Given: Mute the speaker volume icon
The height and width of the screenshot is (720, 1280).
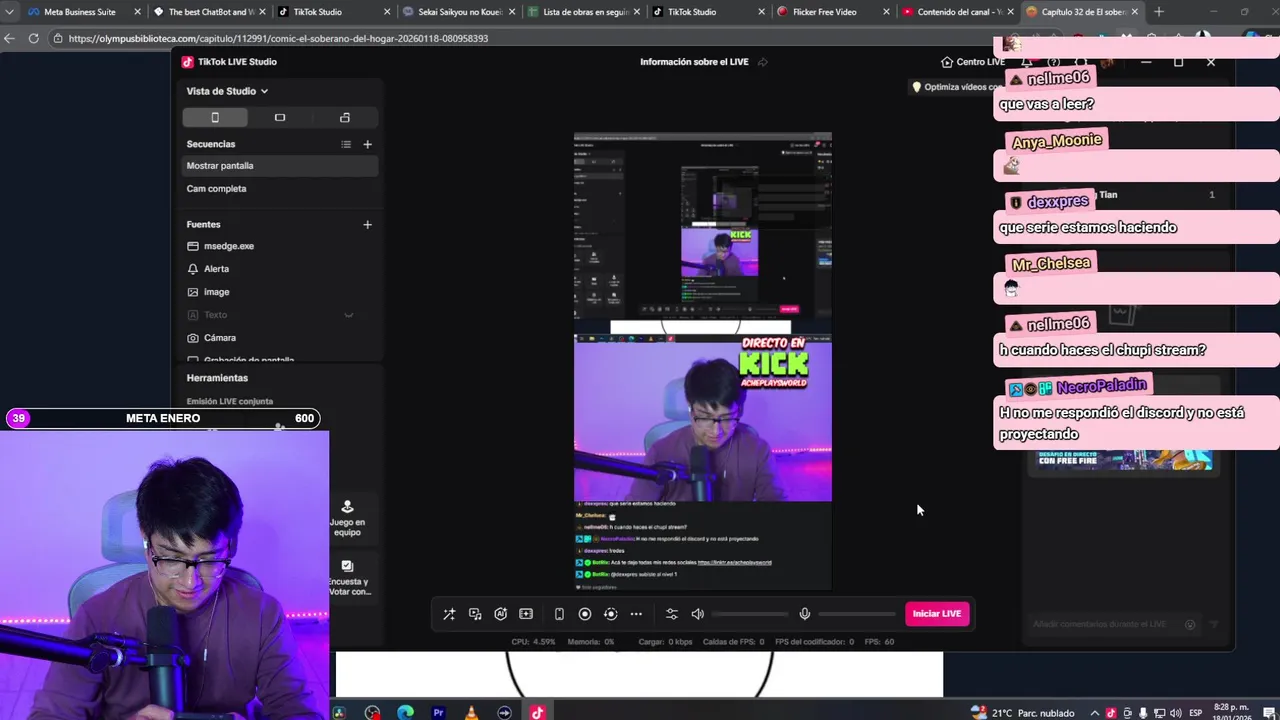Looking at the screenshot, I should (698, 614).
